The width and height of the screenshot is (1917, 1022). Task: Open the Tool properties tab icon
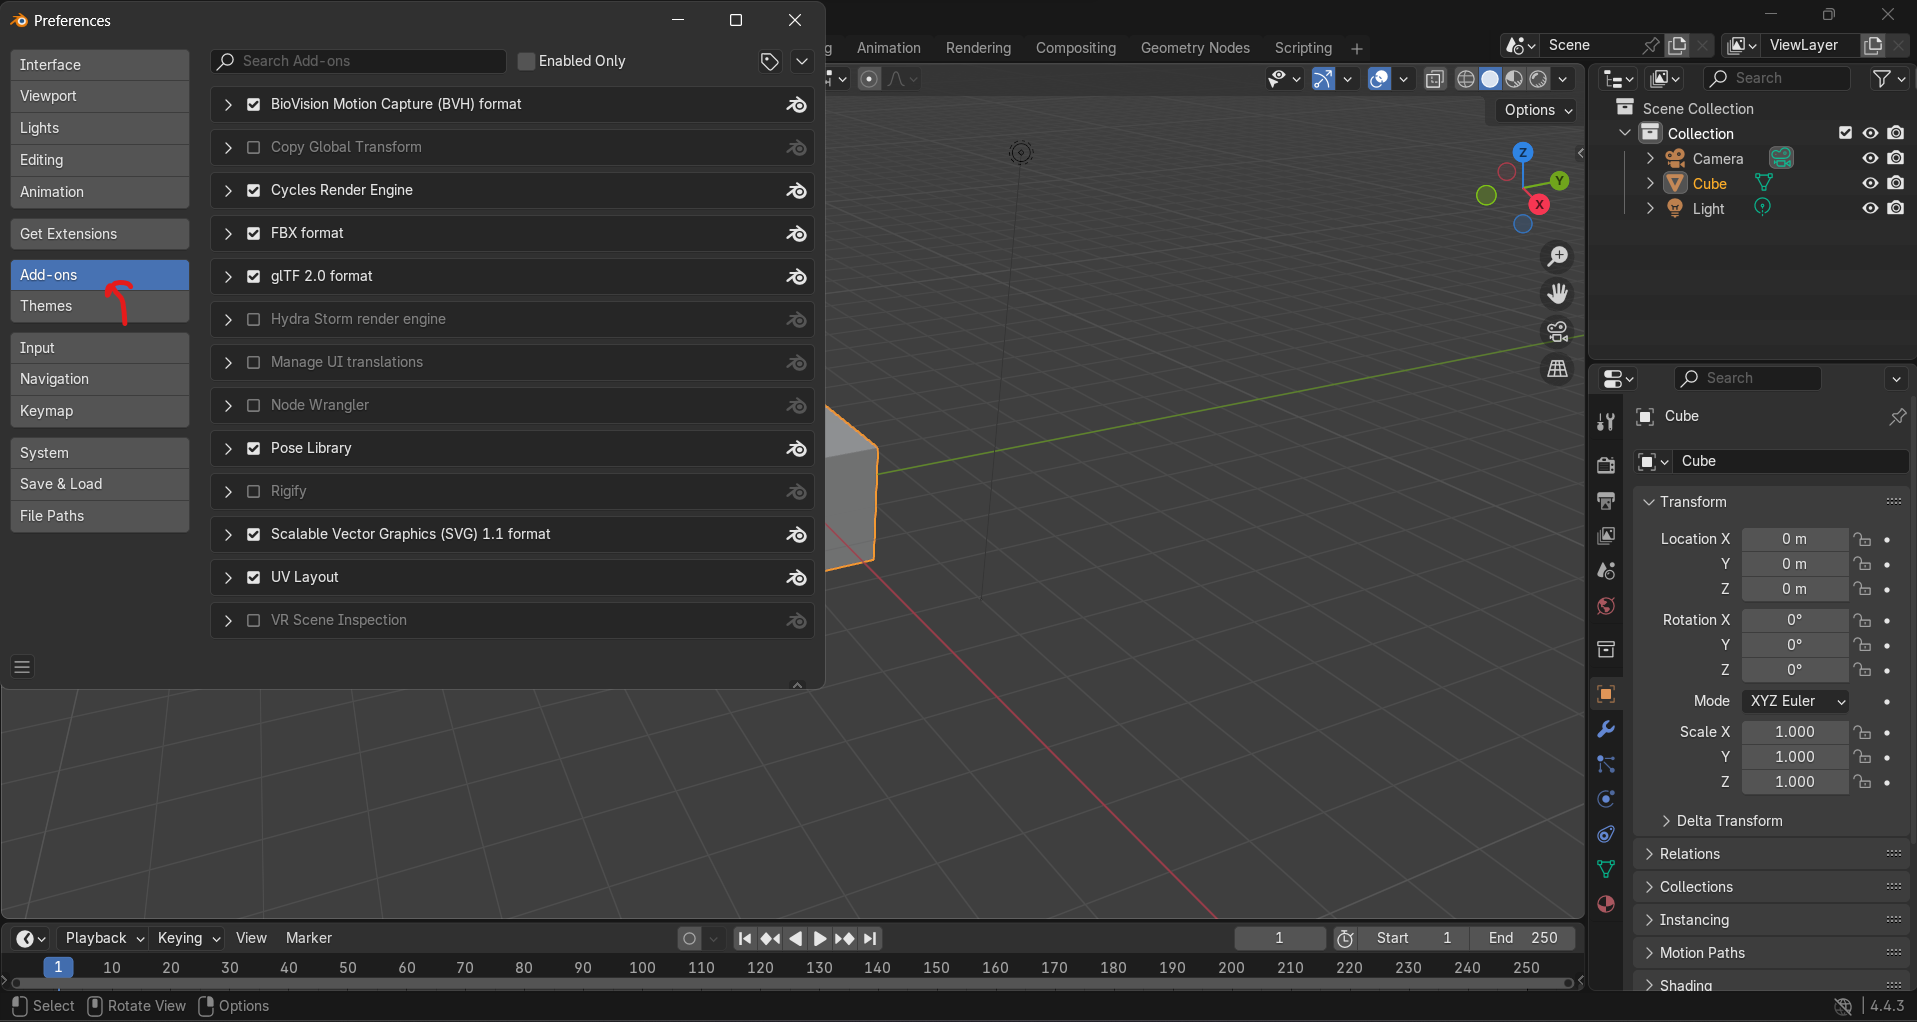click(x=1606, y=422)
